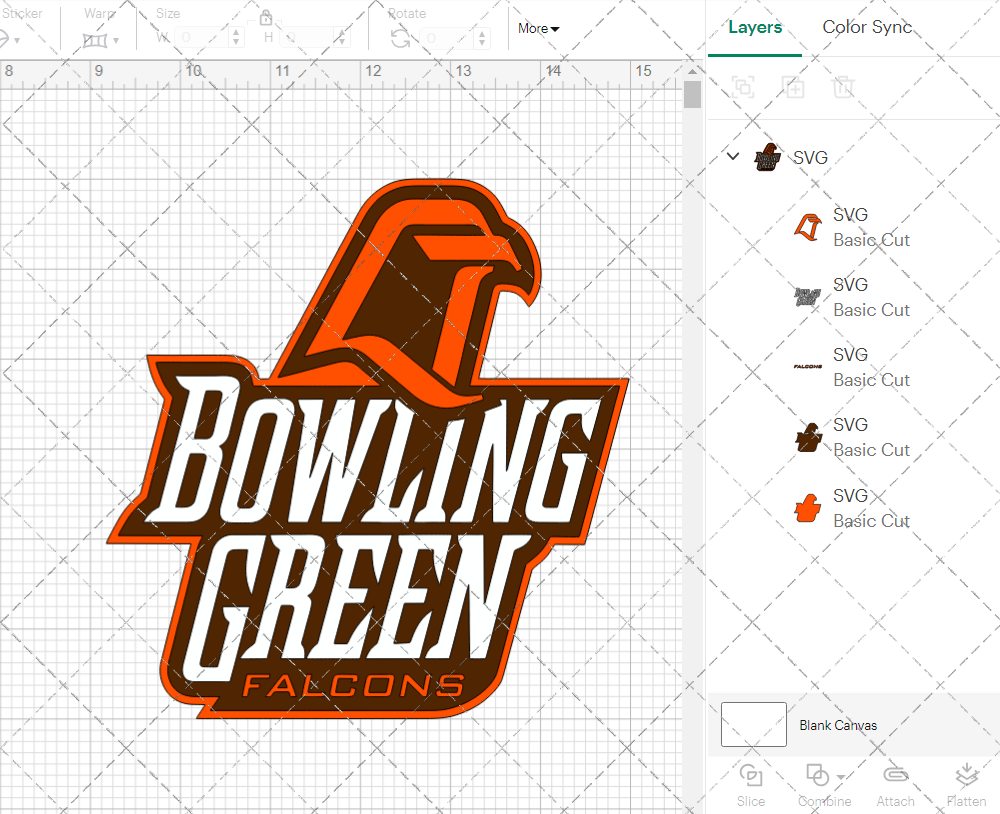Toggle the size lock aspect ratio icon
1000x814 pixels.
click(265, 18)
